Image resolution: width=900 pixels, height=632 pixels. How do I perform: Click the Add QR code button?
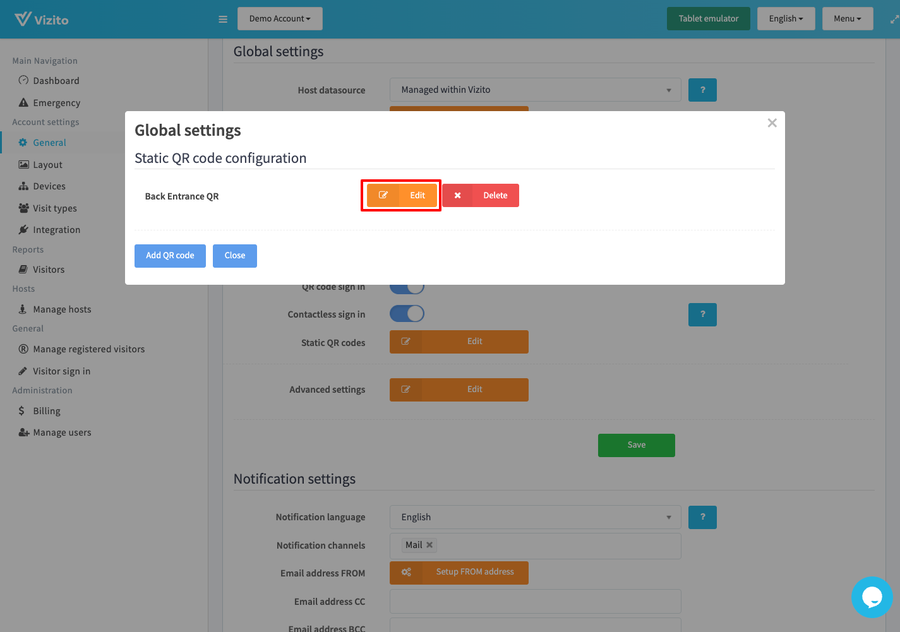tap(170, 256)
